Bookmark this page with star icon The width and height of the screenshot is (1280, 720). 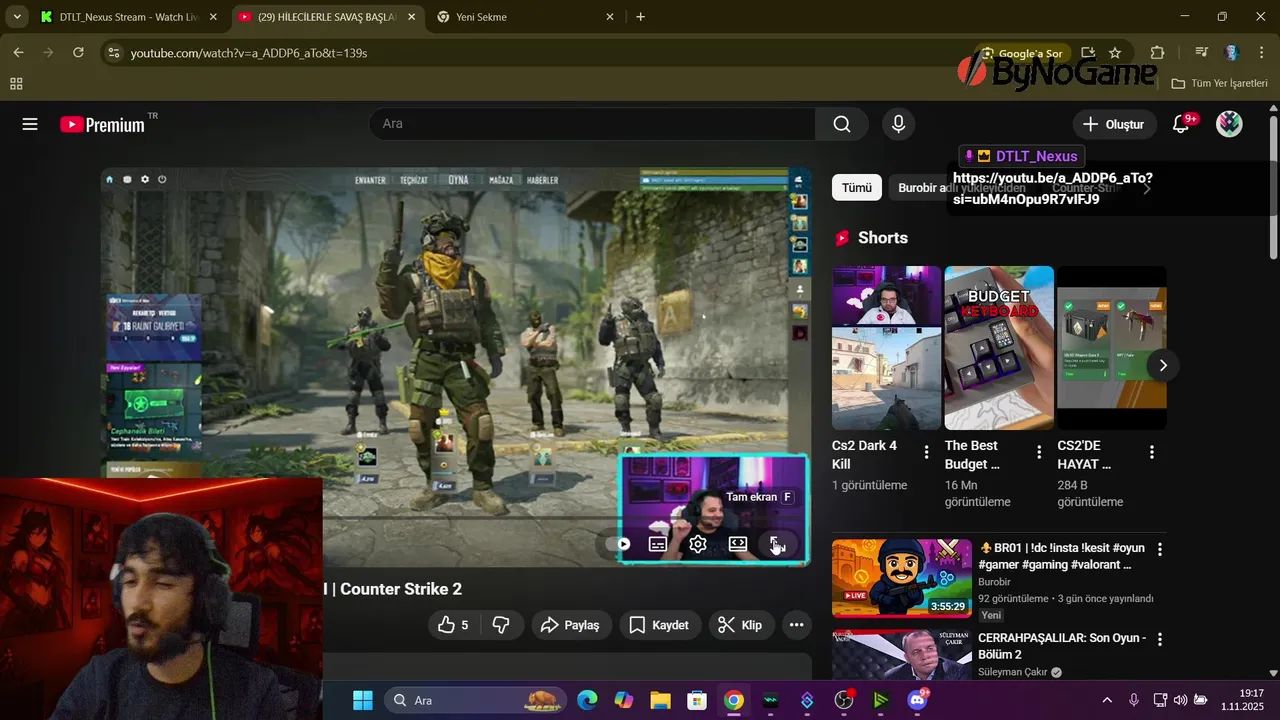click(1115, 53)
